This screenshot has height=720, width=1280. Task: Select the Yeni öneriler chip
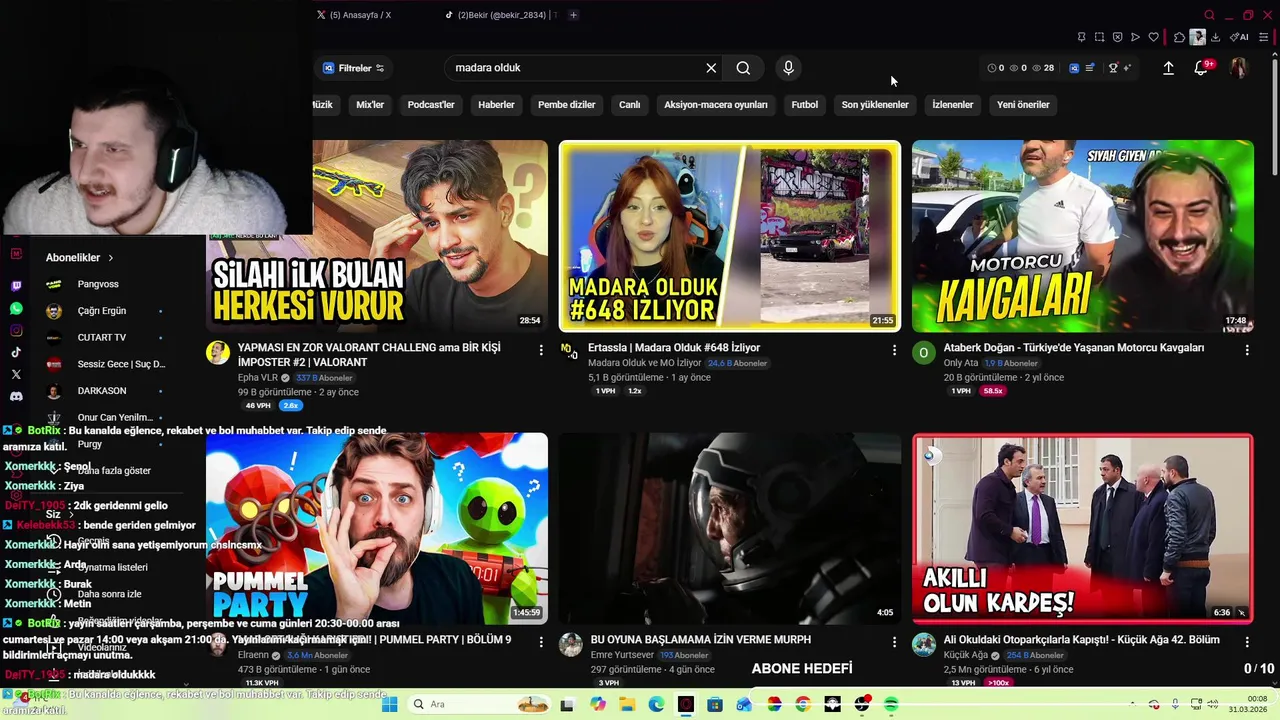(1023, 105)
